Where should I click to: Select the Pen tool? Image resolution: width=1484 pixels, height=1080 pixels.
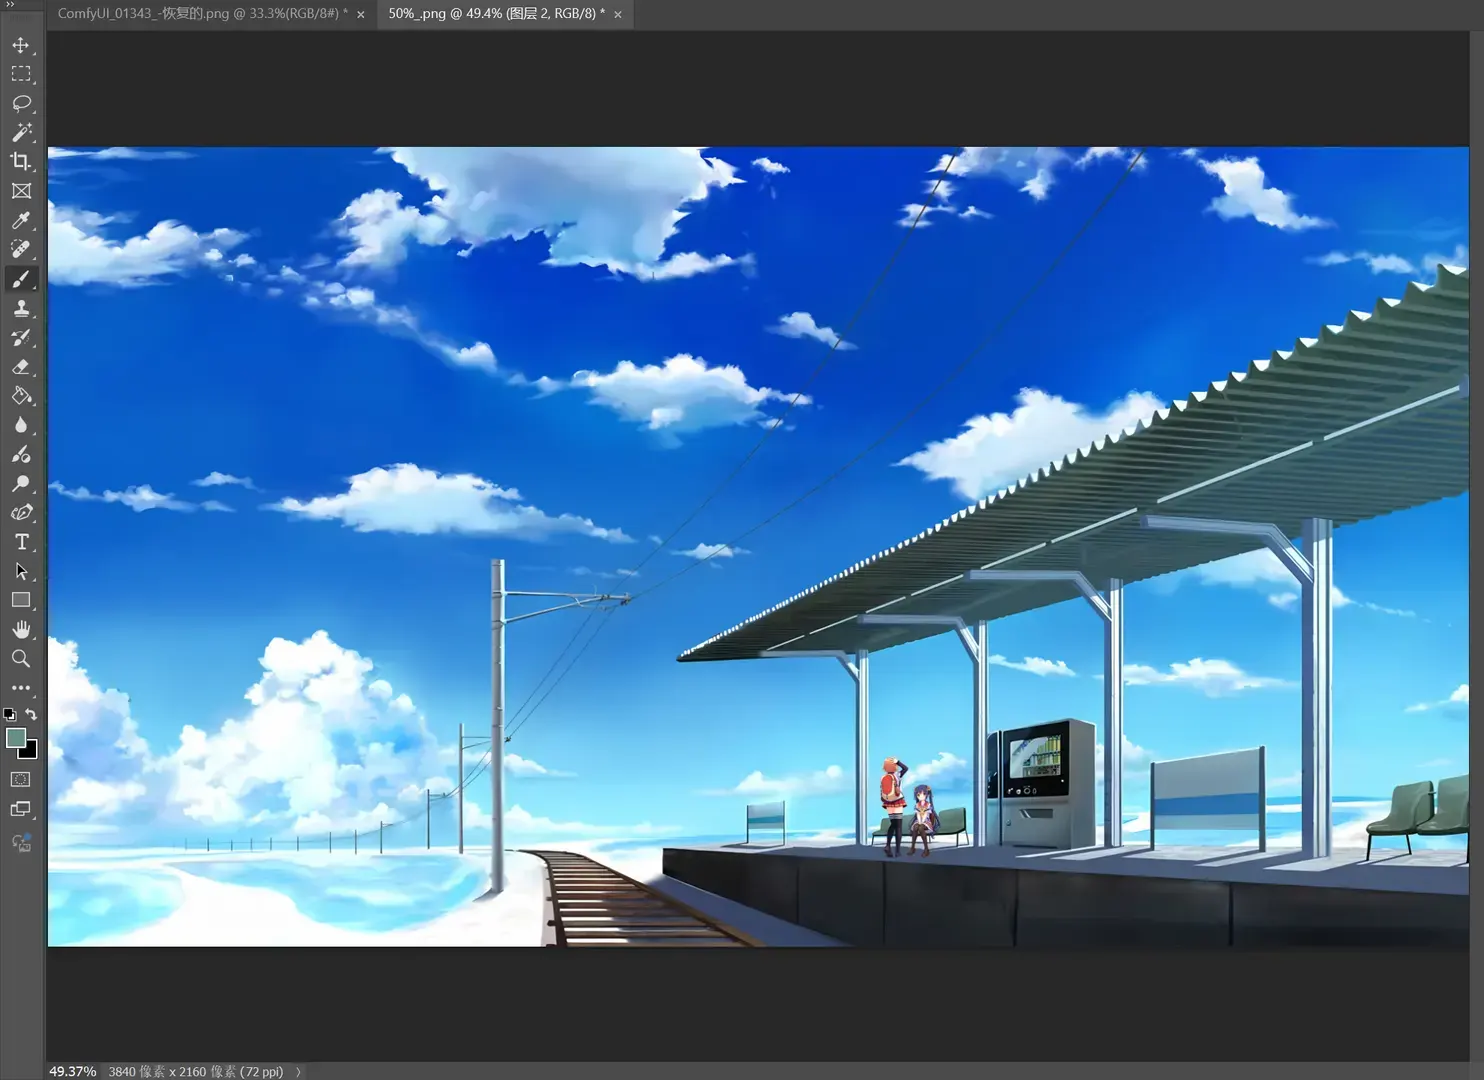coord(21,513)
